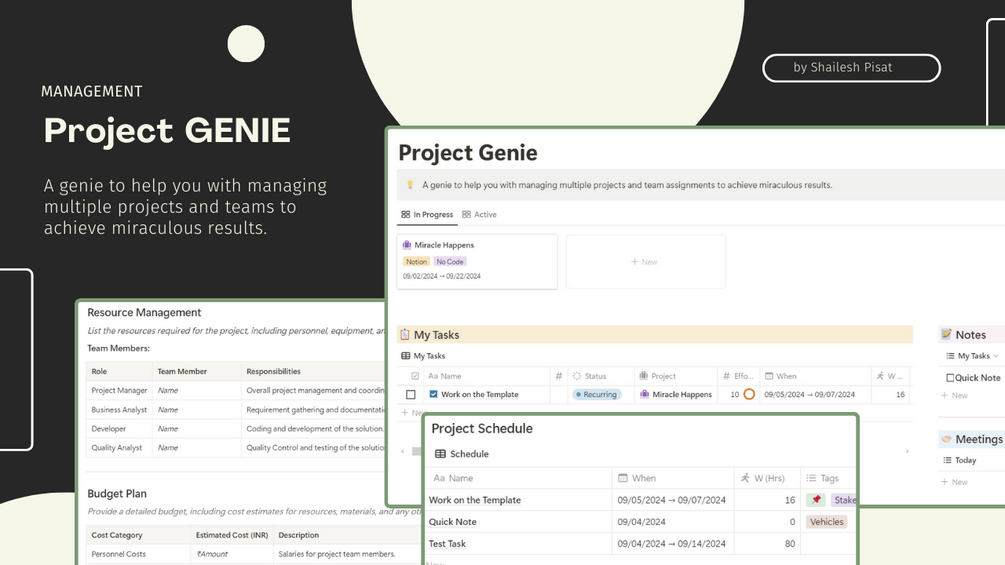Click the Tags column header
The image size is (1005, 565).
click(x=822, y=478)
